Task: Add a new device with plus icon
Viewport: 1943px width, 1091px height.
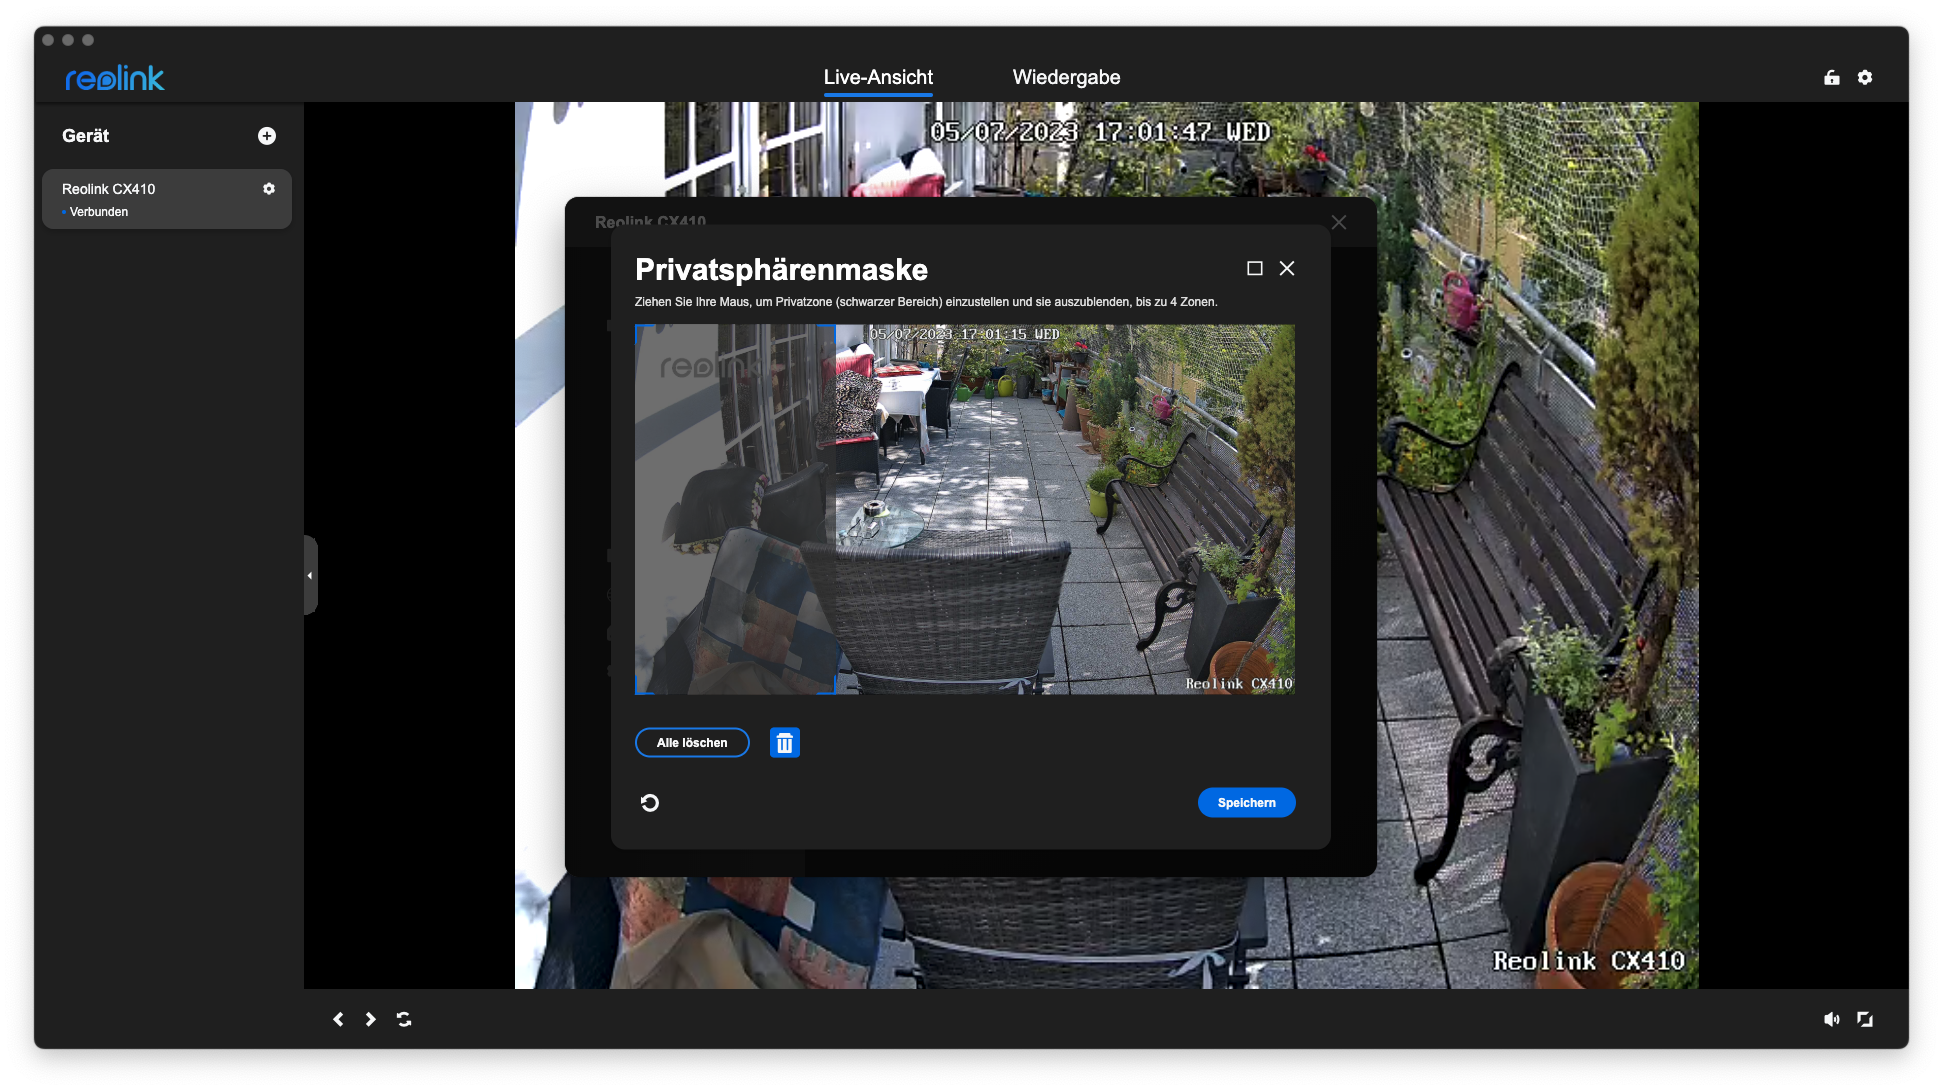Action: 267,136
